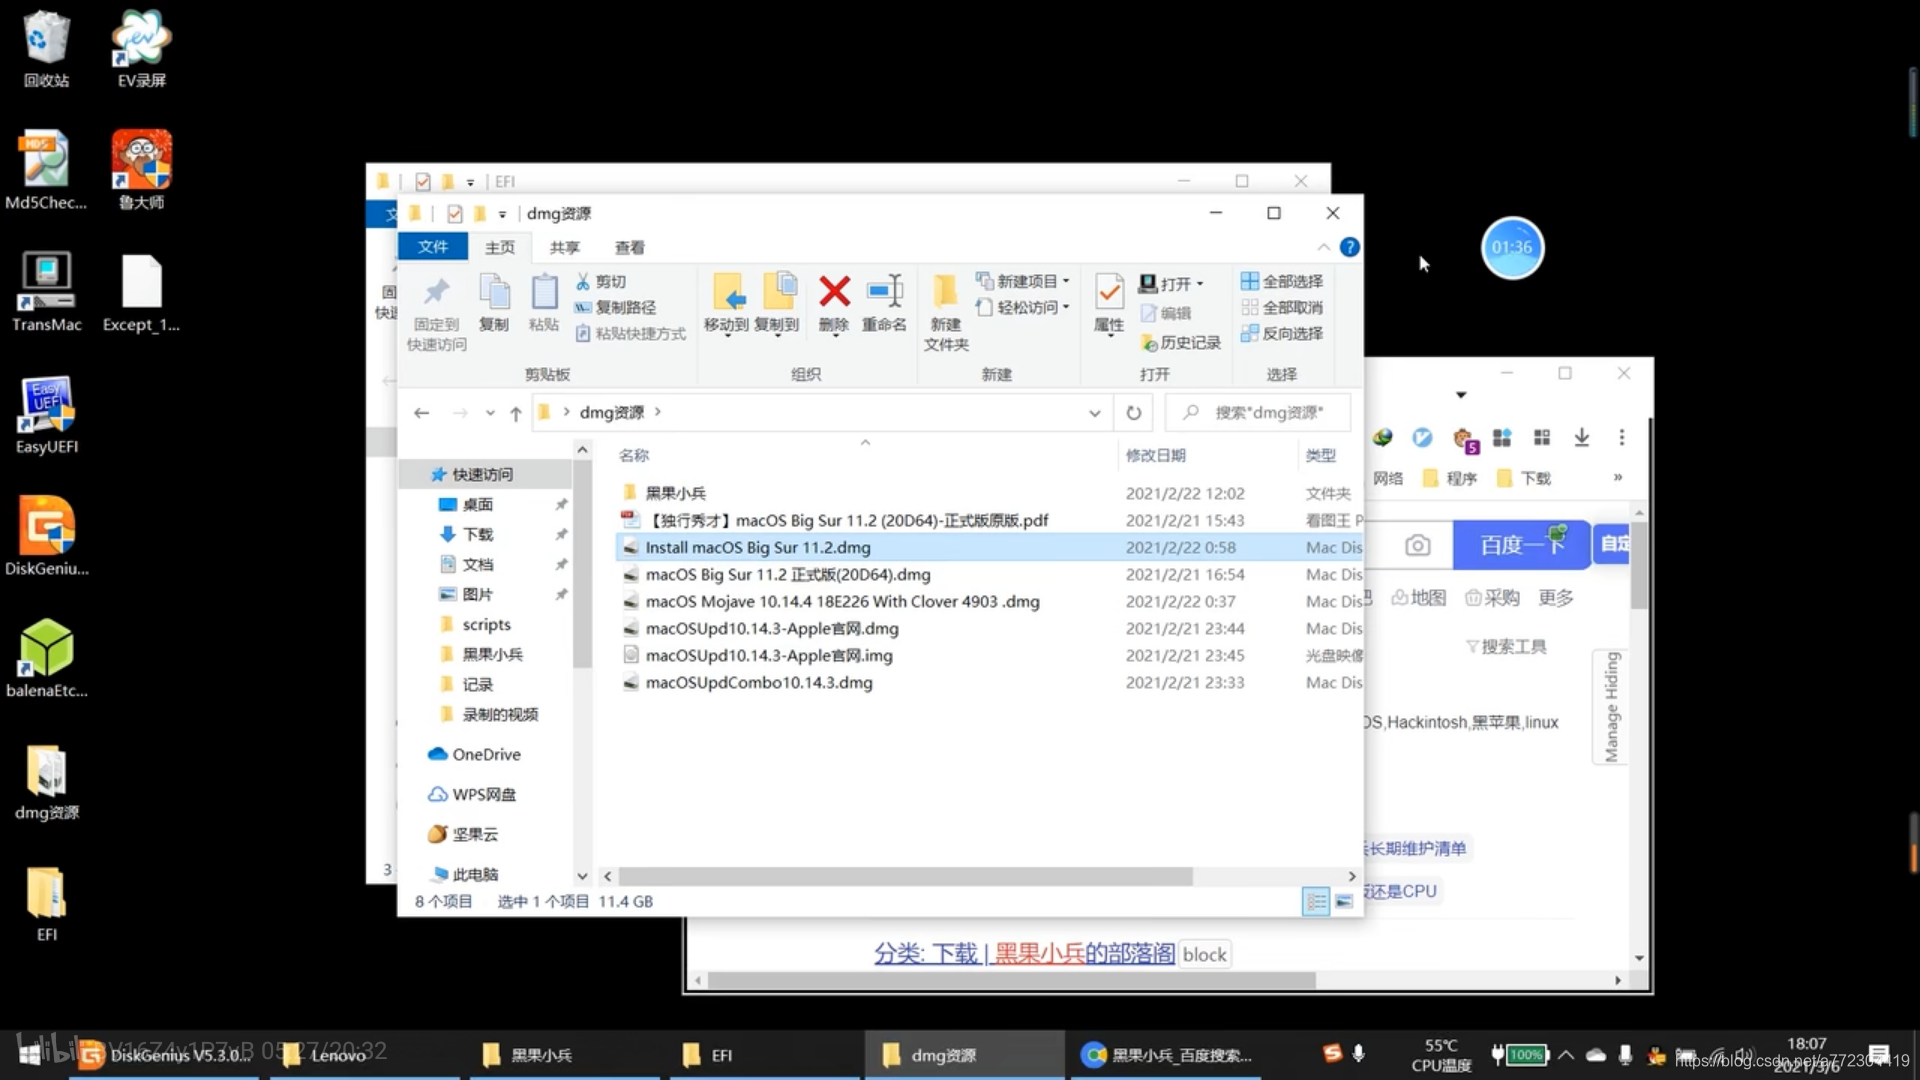Click Invert selection in ribbon
Screen dimensions: 1920x1080
(1282, 334)
